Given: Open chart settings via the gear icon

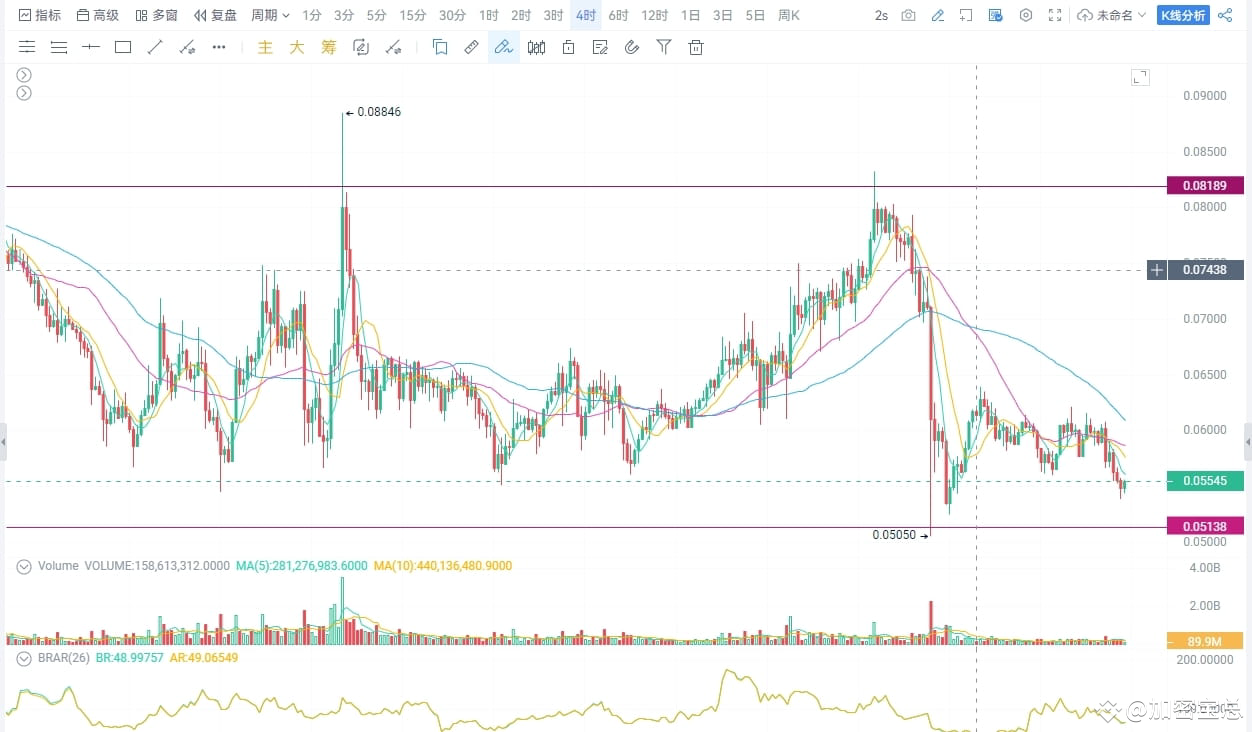Looking at the screenshot, I should [x=1026, y=15].
